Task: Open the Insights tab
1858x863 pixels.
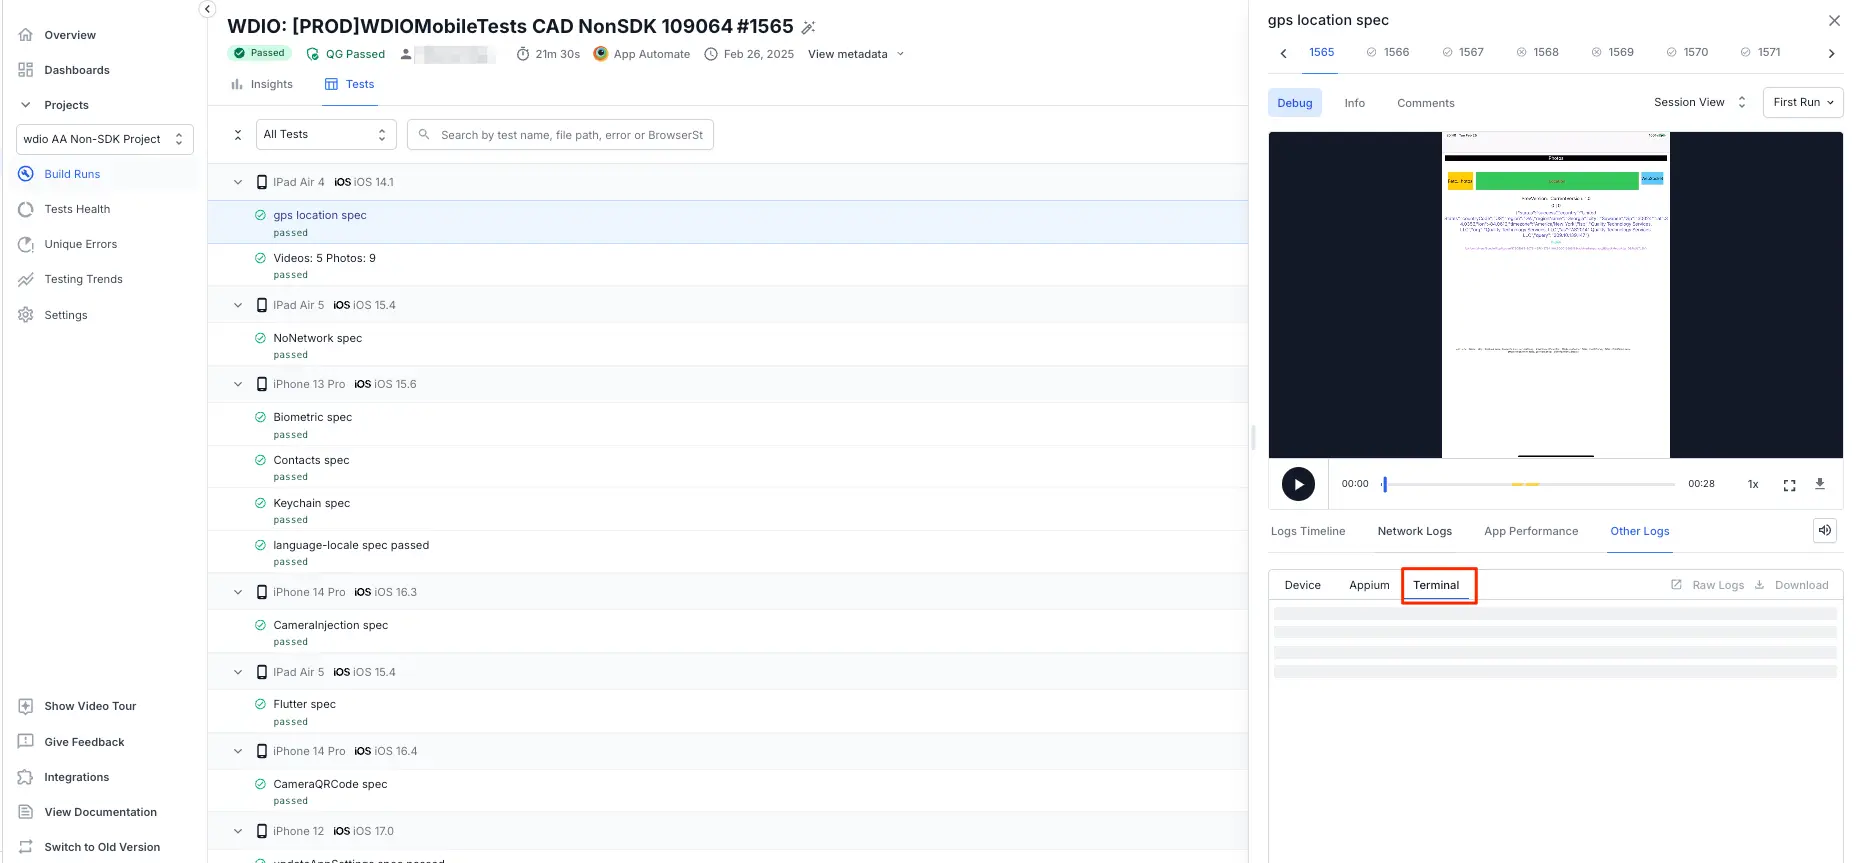Action: [262, 84]
